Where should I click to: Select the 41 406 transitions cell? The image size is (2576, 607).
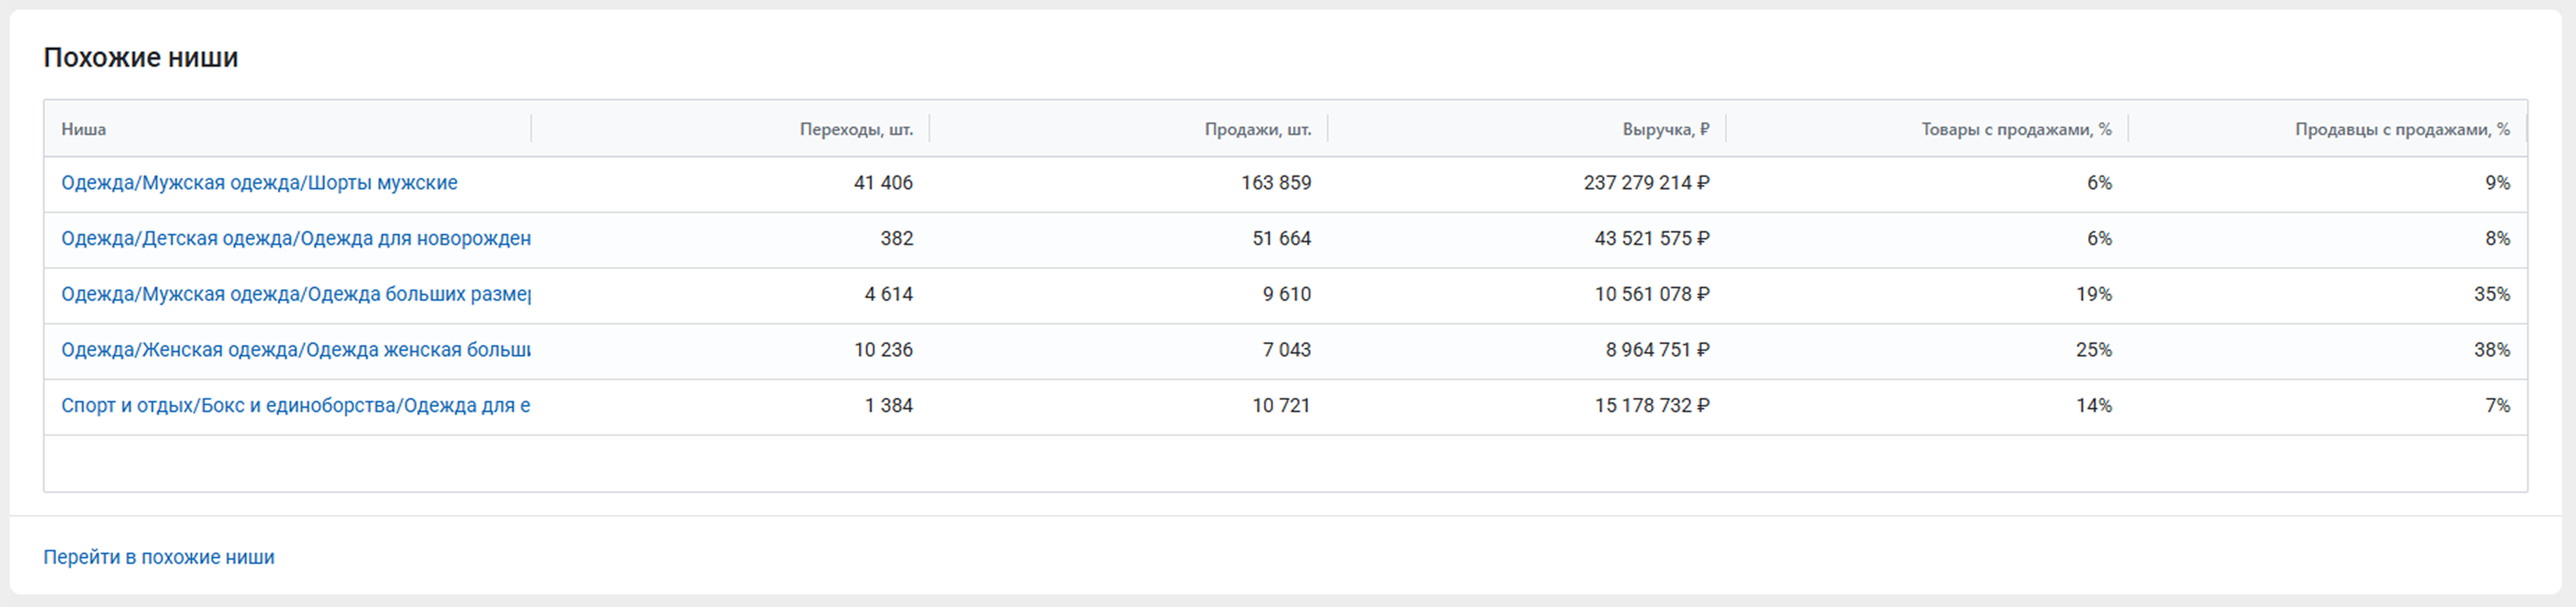[x=883, y=183]
